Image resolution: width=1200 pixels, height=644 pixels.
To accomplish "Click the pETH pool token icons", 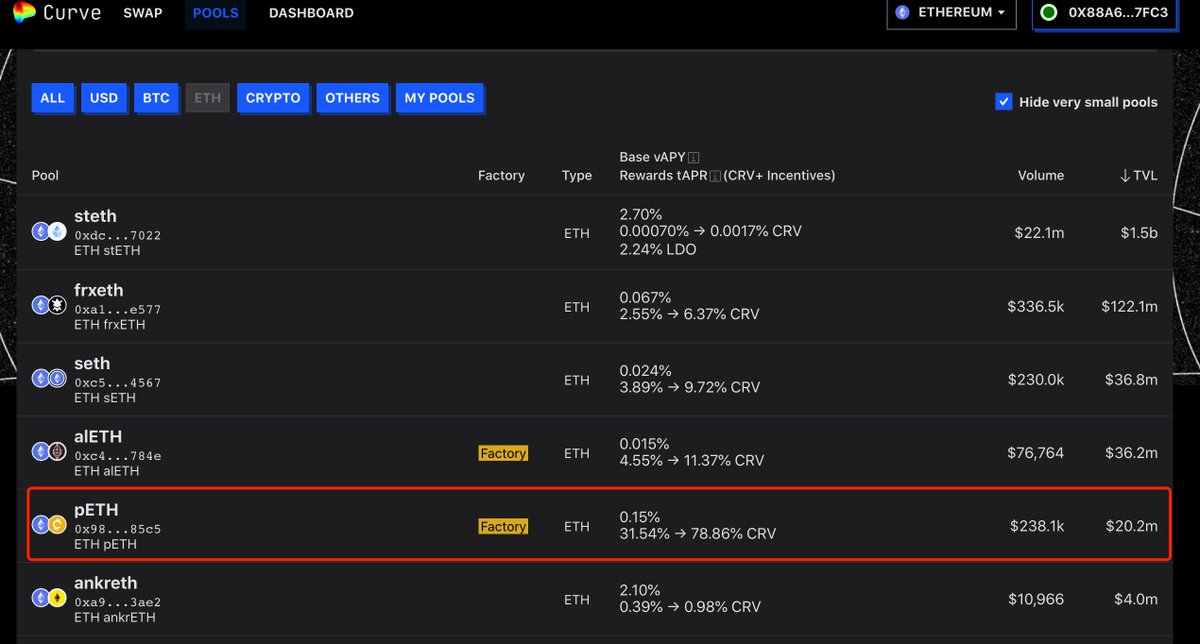I will coord(49,525).
